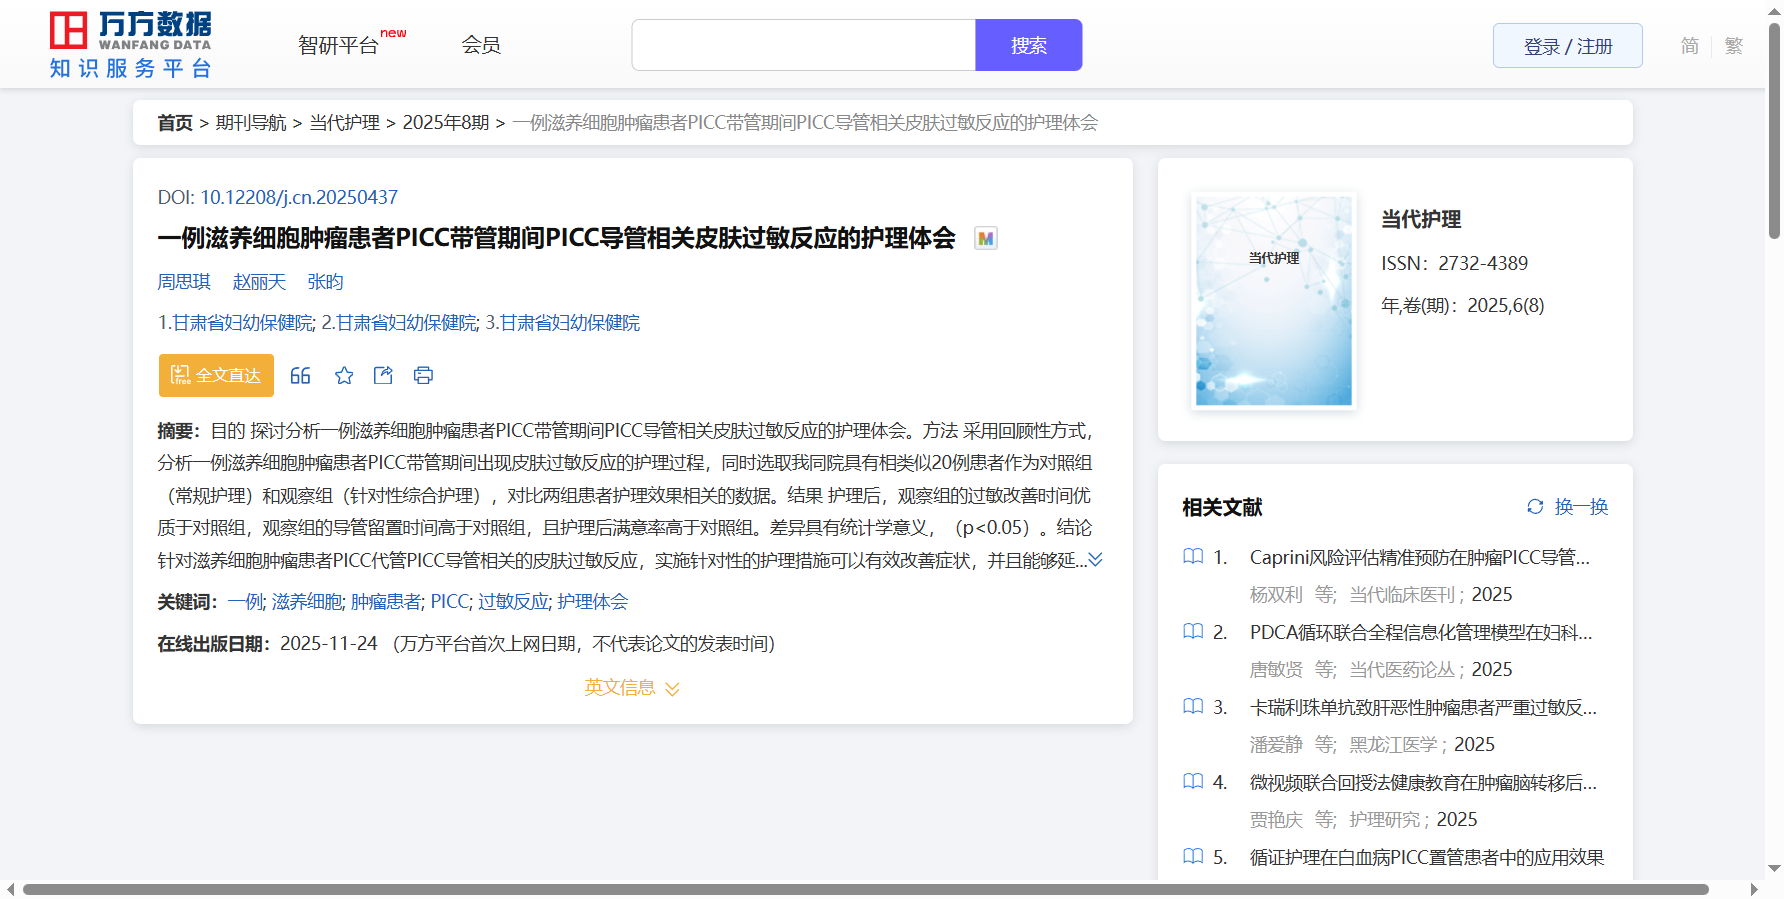Click the print icon
This screenshot has height=899, width=1784.
coord(423,375)
